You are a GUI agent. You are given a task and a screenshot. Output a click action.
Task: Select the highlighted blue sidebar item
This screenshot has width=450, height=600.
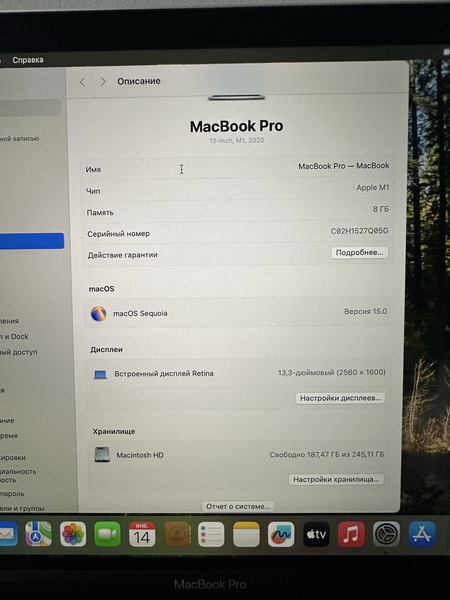[x=32, y=241]
